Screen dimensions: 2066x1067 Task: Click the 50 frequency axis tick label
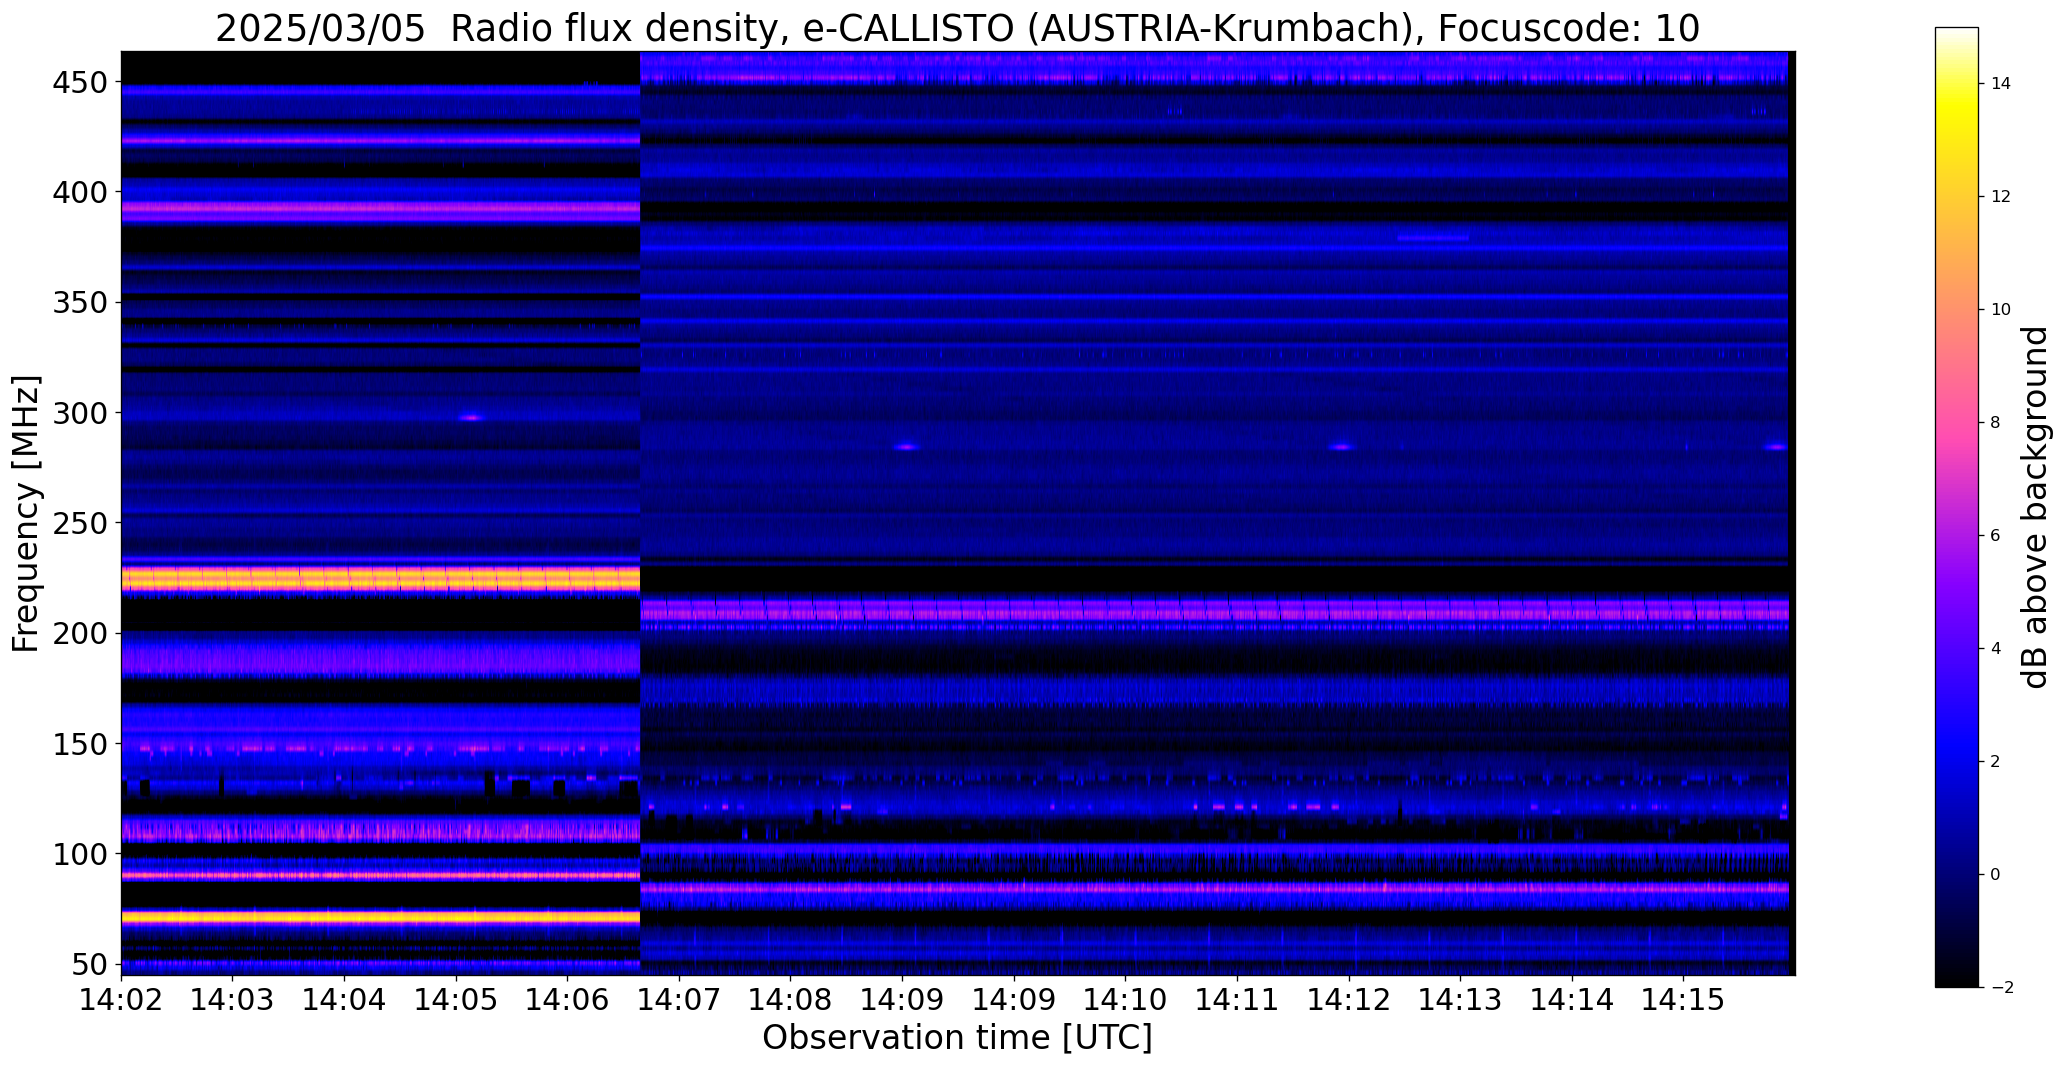click(91, 966)
